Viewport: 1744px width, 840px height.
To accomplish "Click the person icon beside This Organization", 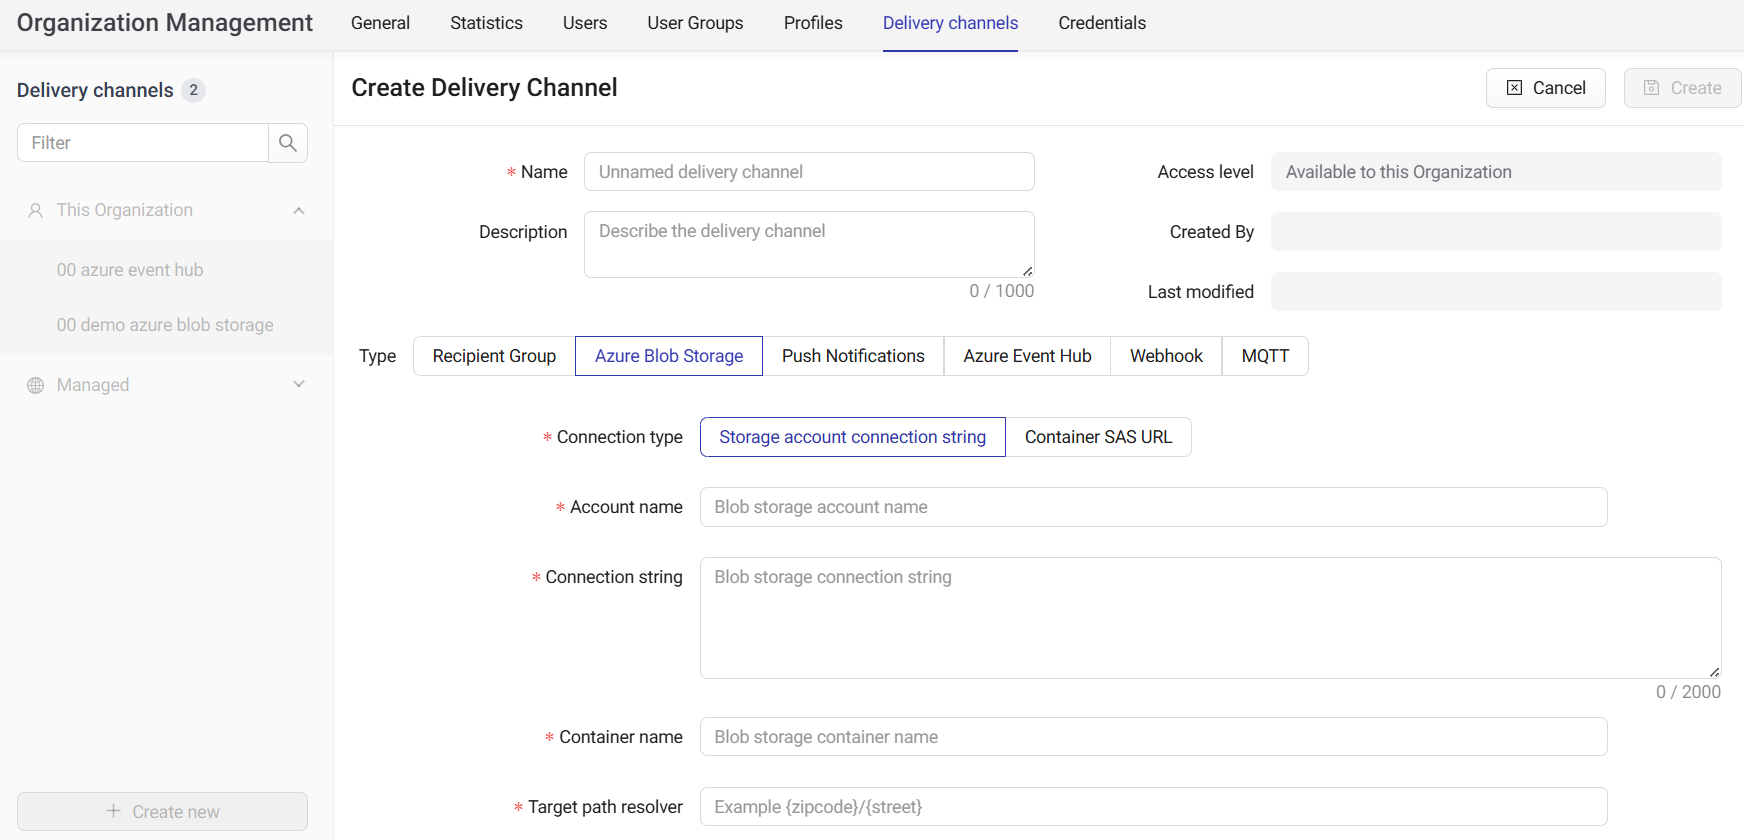I will click(x=36, y=211).
